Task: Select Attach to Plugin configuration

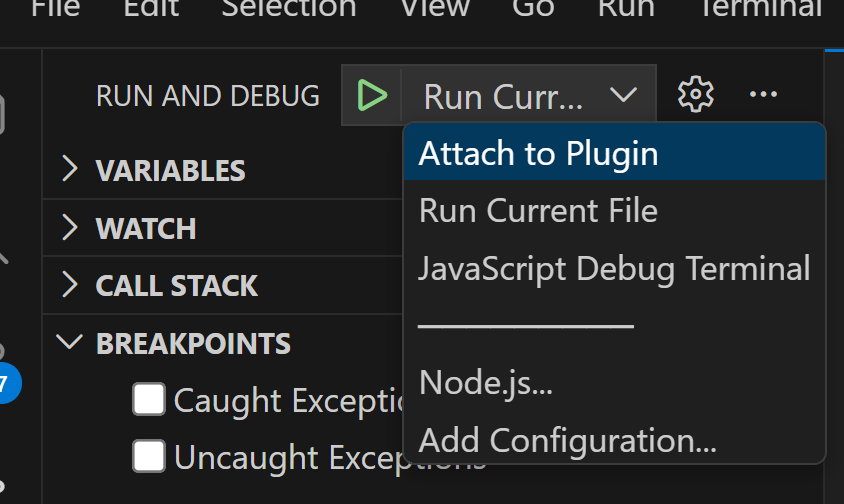Action: (x=538, y=154)
